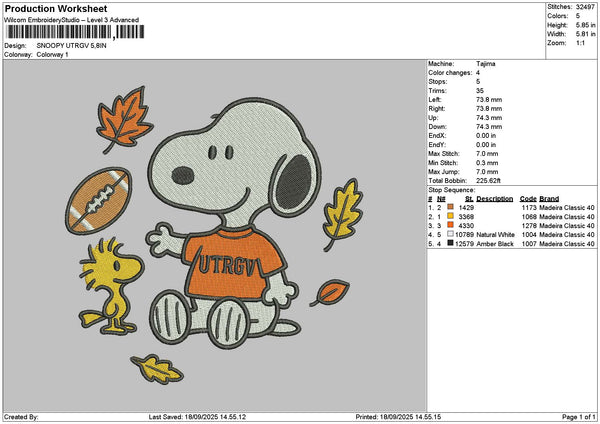The image size is (600, 424).
Task: Click the Trims value 35
Action: [480, 91]
